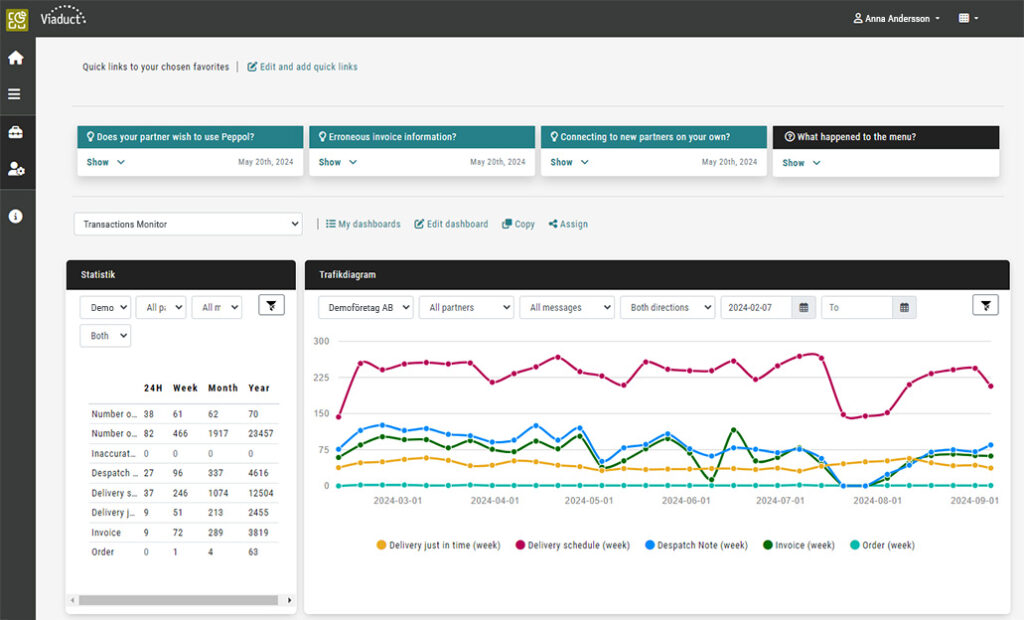Toggle Delivery schedule (week) legend series
The image size is (1024, 620).
[572, 545]
